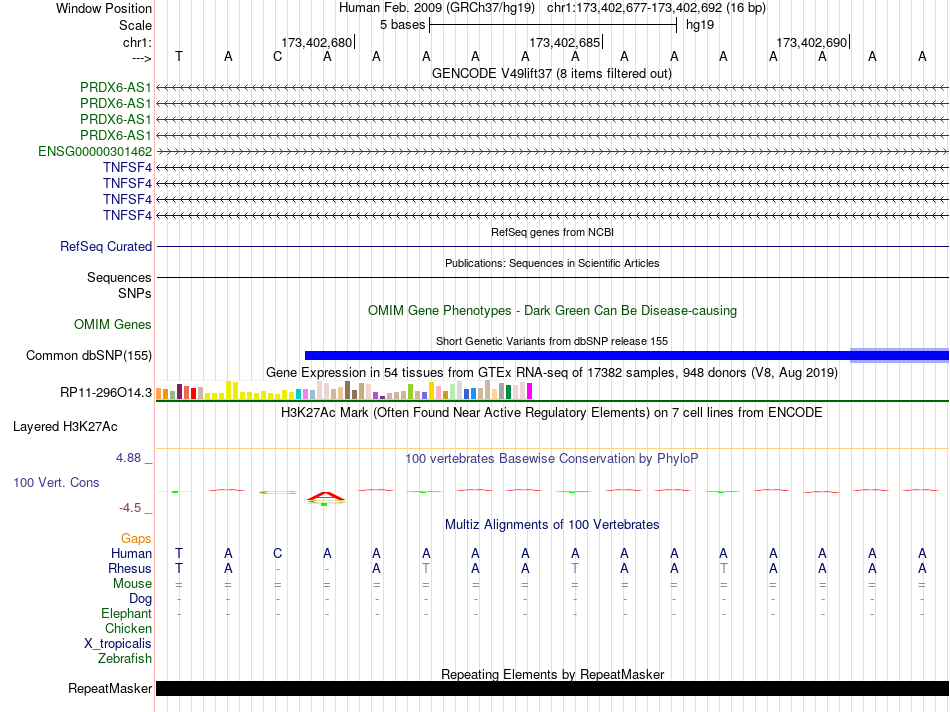Open 'RefSeq genes from NCBI' track title
Image resolution: width=950 pixels, height=712 pixels.
[552, 232]
